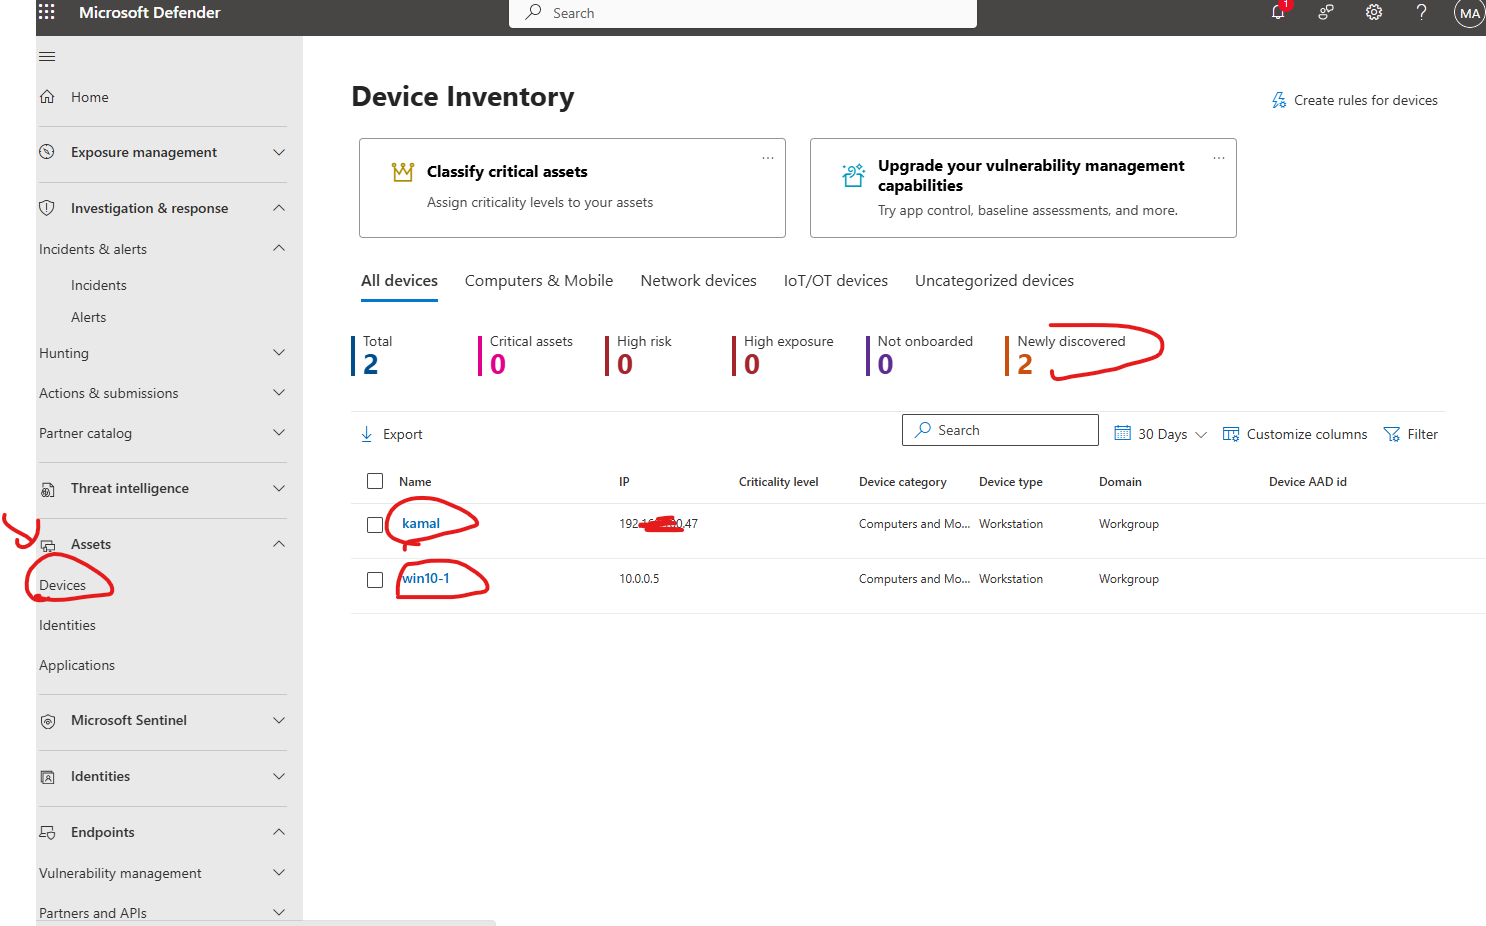Click the Create rules for devices icon

pyautogui.click(x=1279, y=100)
